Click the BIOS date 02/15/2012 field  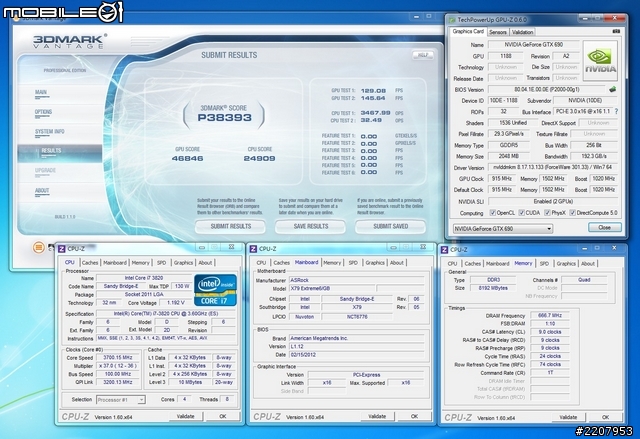pyautogui.click(x=357, y=355)
